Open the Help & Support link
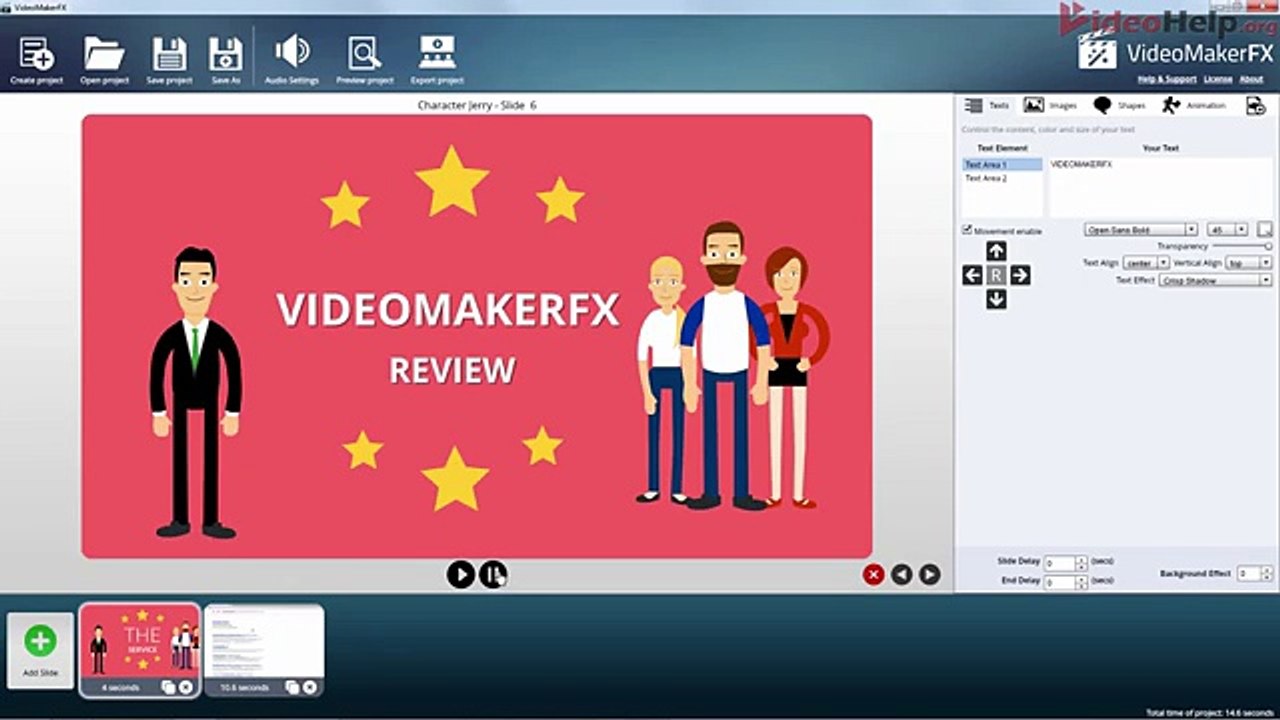 pyautogui.click(x=1167, y=79)
